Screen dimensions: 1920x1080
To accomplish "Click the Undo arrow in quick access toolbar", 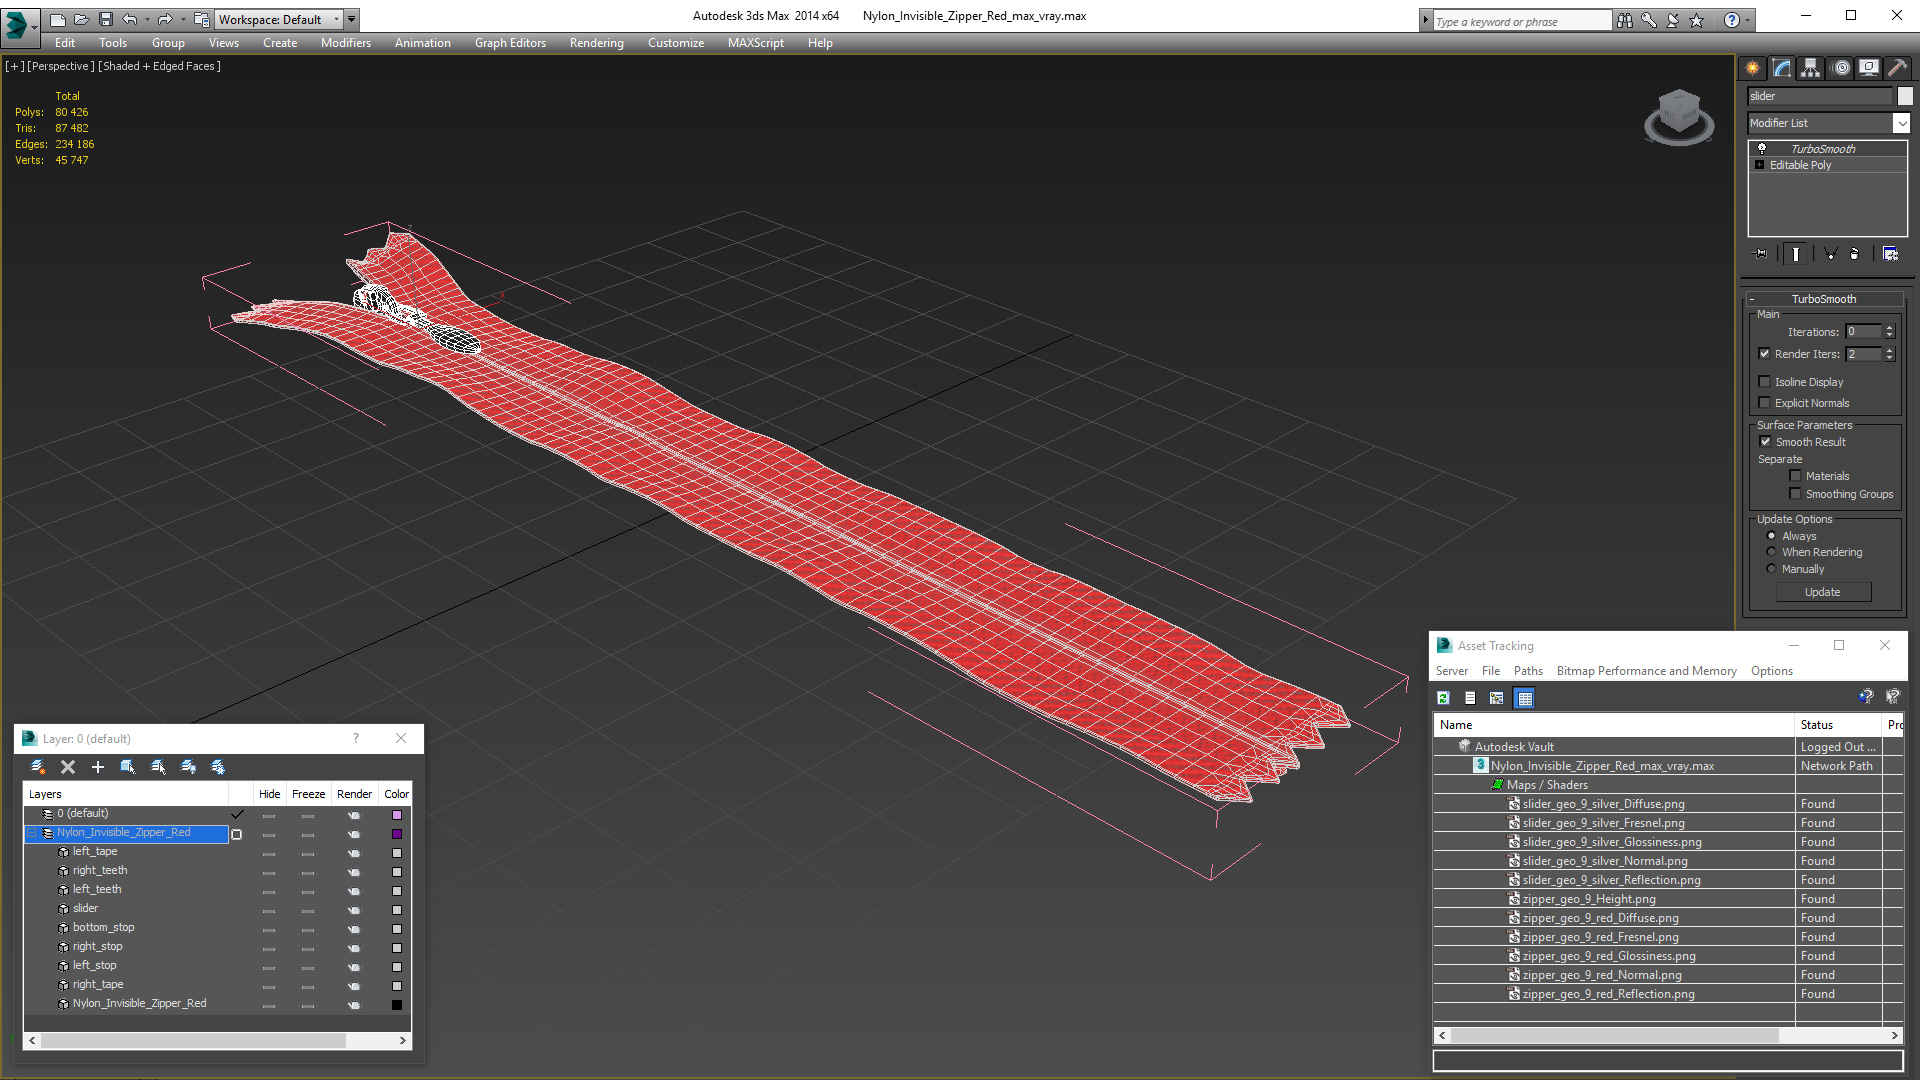I will (130, 19).
